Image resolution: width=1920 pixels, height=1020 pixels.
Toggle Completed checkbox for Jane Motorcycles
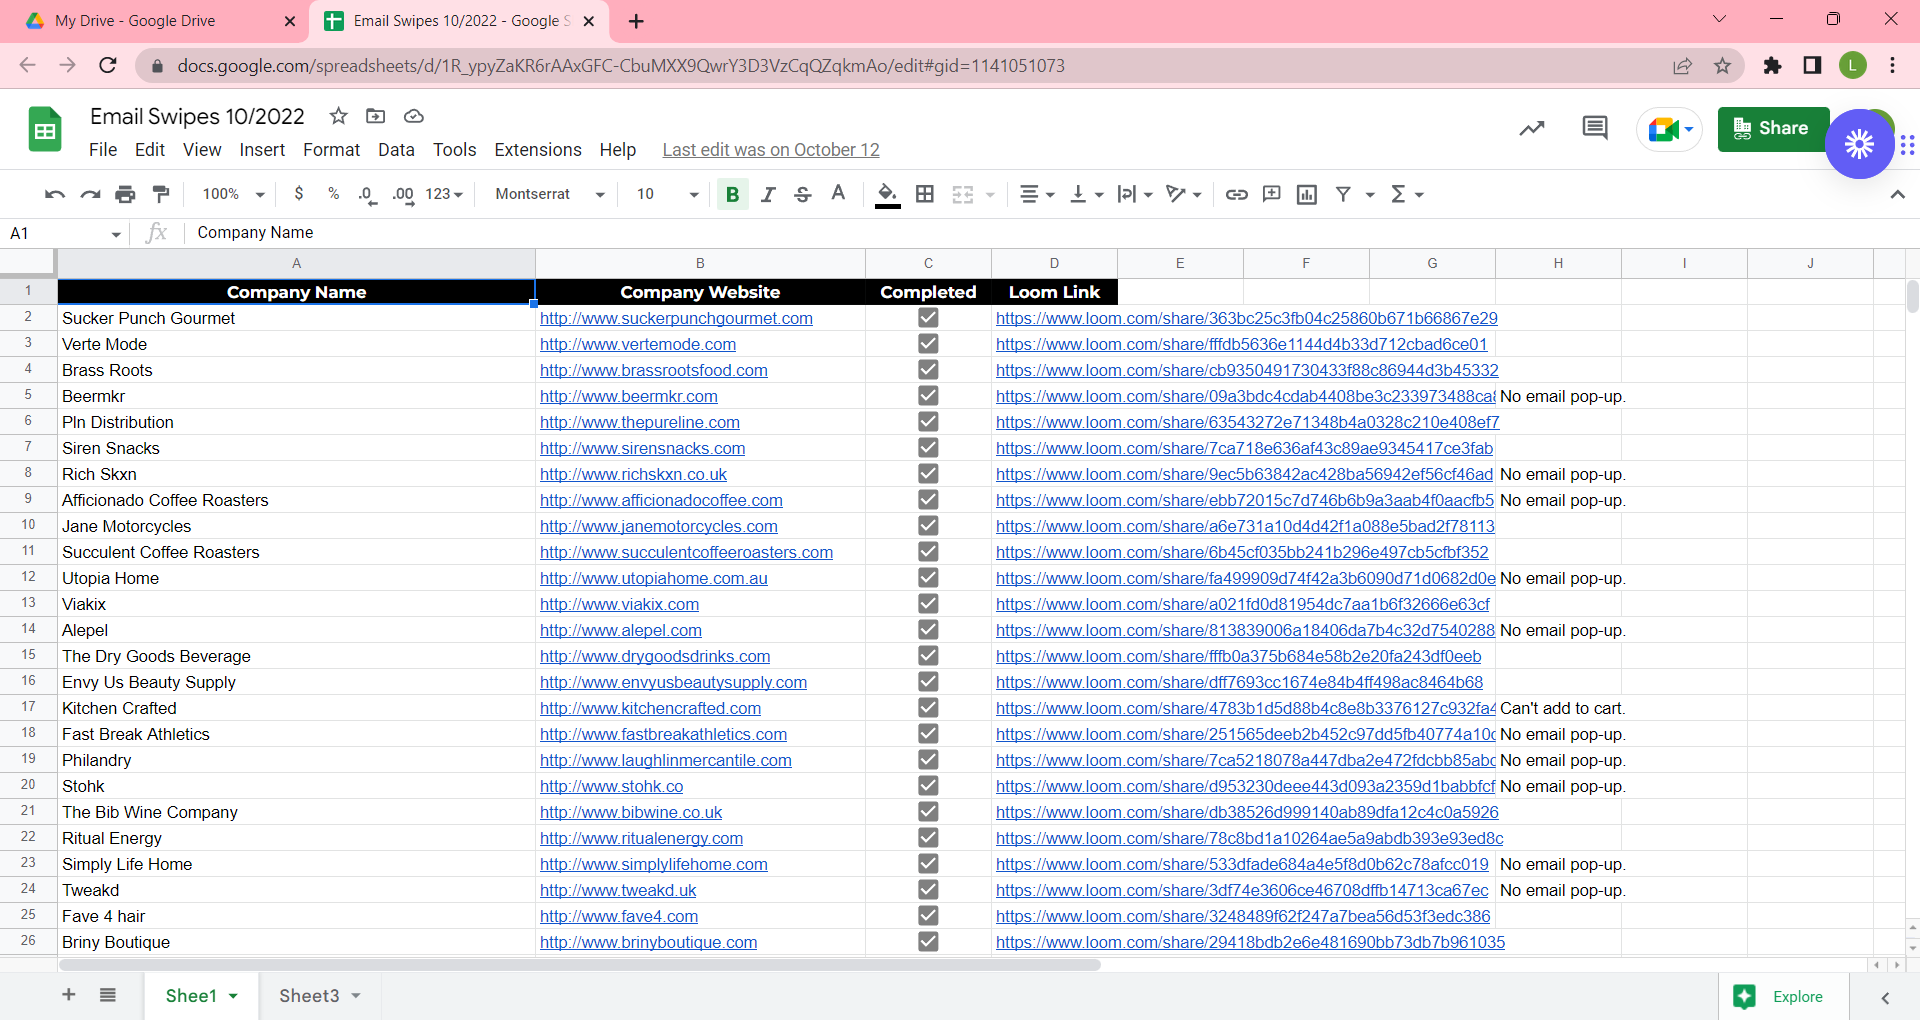pyautogui.click(x=928, y=526)
